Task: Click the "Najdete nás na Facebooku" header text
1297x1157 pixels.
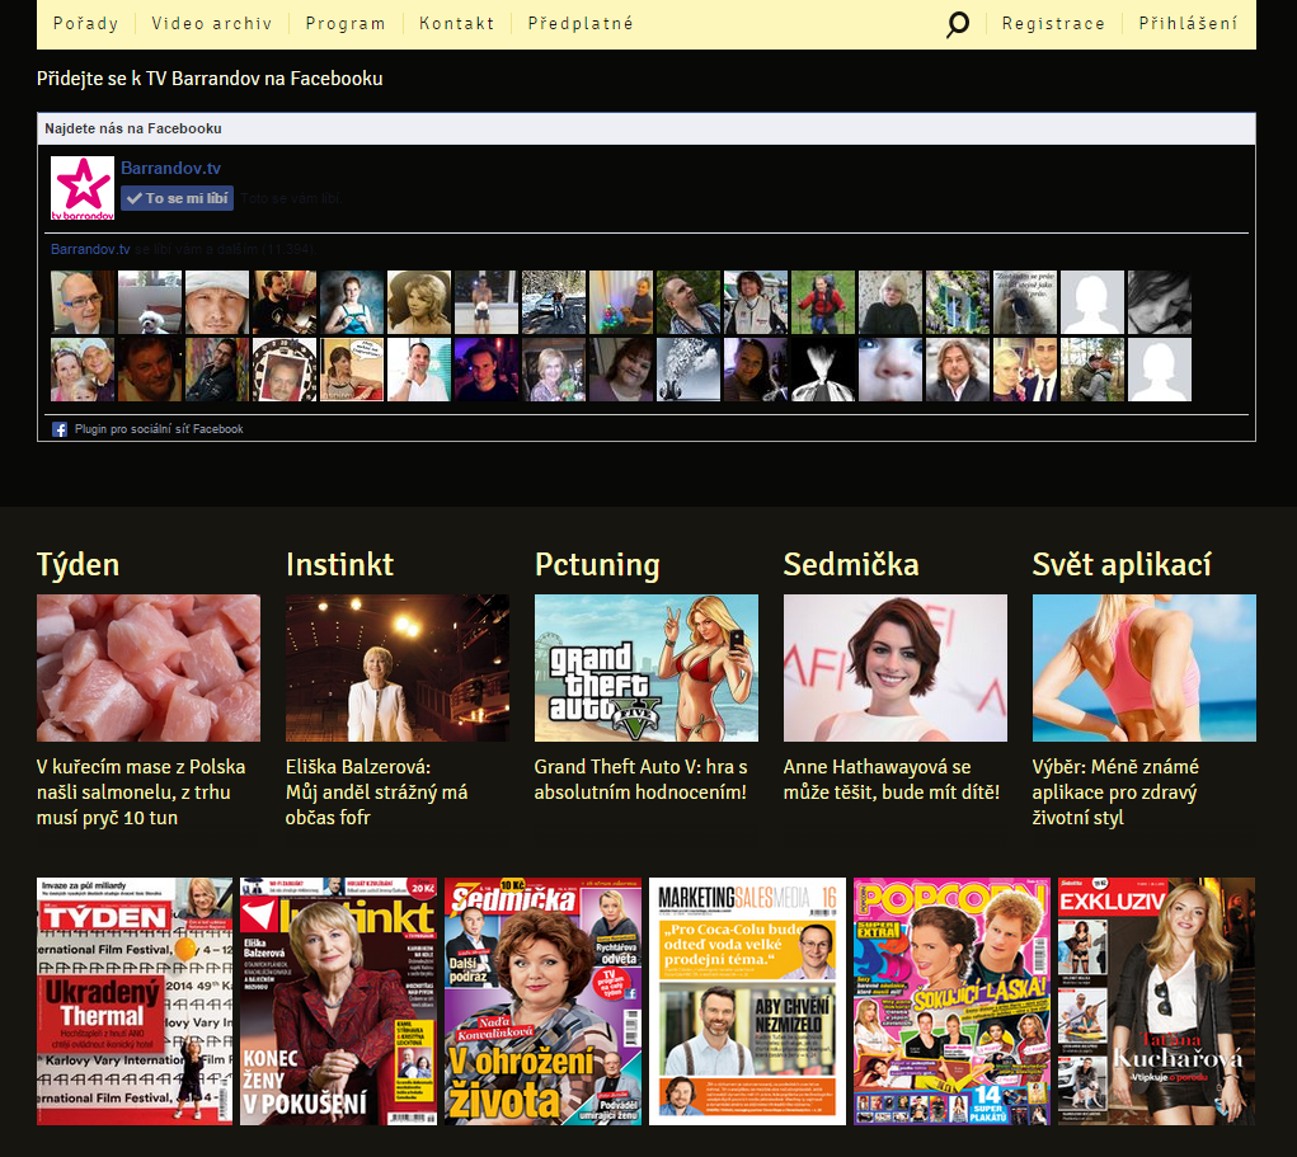Action: pyautogui.click(x=133, y=128)
